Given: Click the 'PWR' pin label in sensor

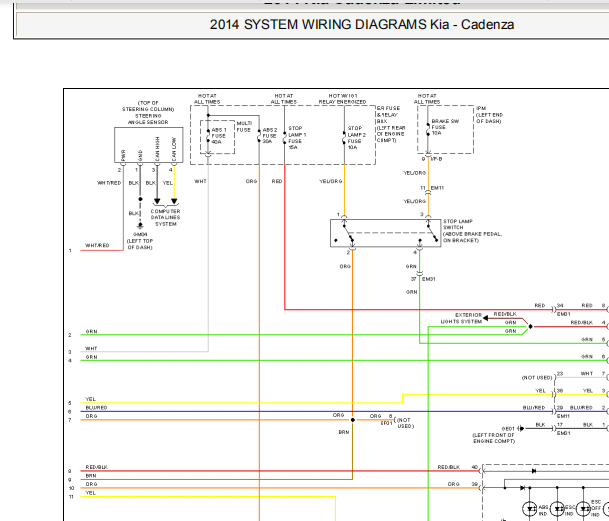Looking at the screenshot, I should click(124, 155).
